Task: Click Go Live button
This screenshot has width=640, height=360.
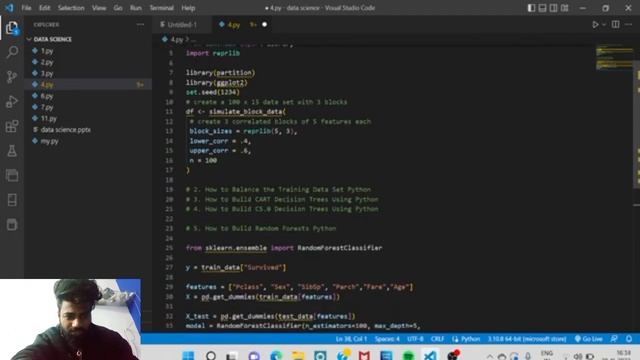Action: coord(589,339)
